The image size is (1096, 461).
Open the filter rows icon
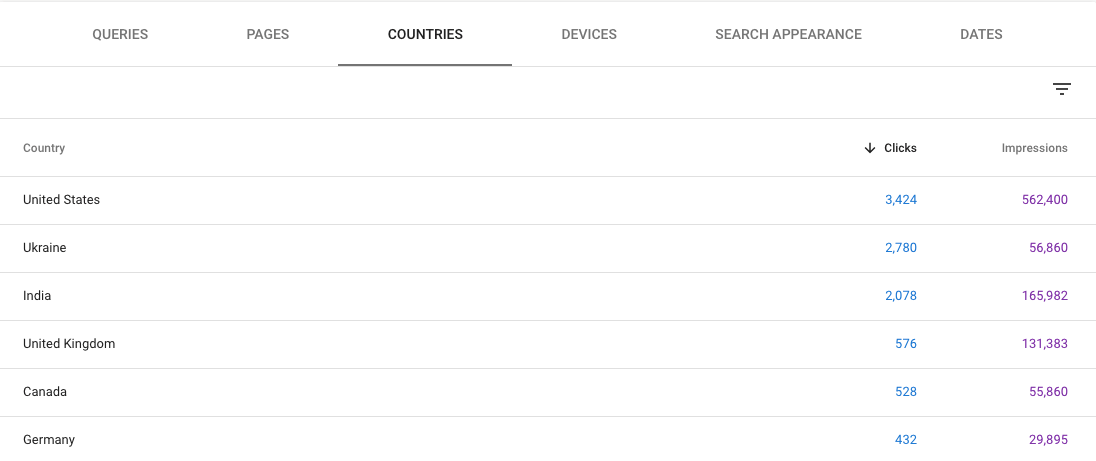tap(1061, 89)
